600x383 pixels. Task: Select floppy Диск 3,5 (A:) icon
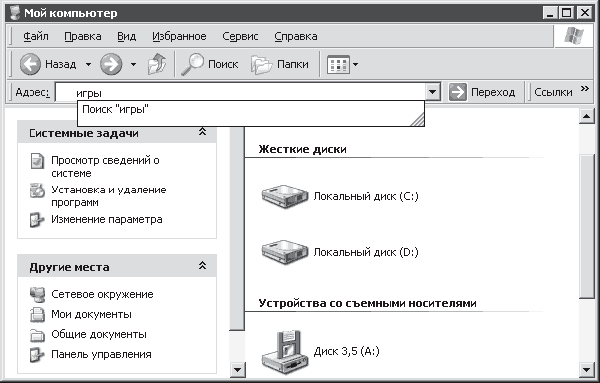[x=285, y=353]
